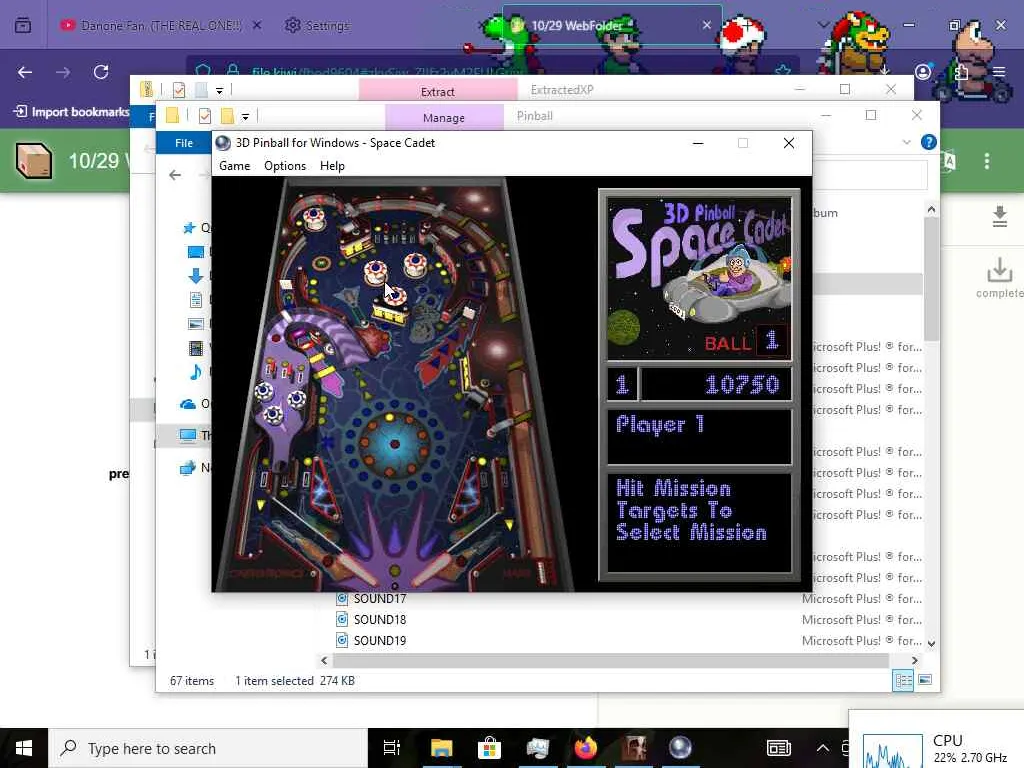Open the ExtractedXP quick access toolbar dropdown

pyautogui.click(x=219, y=91)
